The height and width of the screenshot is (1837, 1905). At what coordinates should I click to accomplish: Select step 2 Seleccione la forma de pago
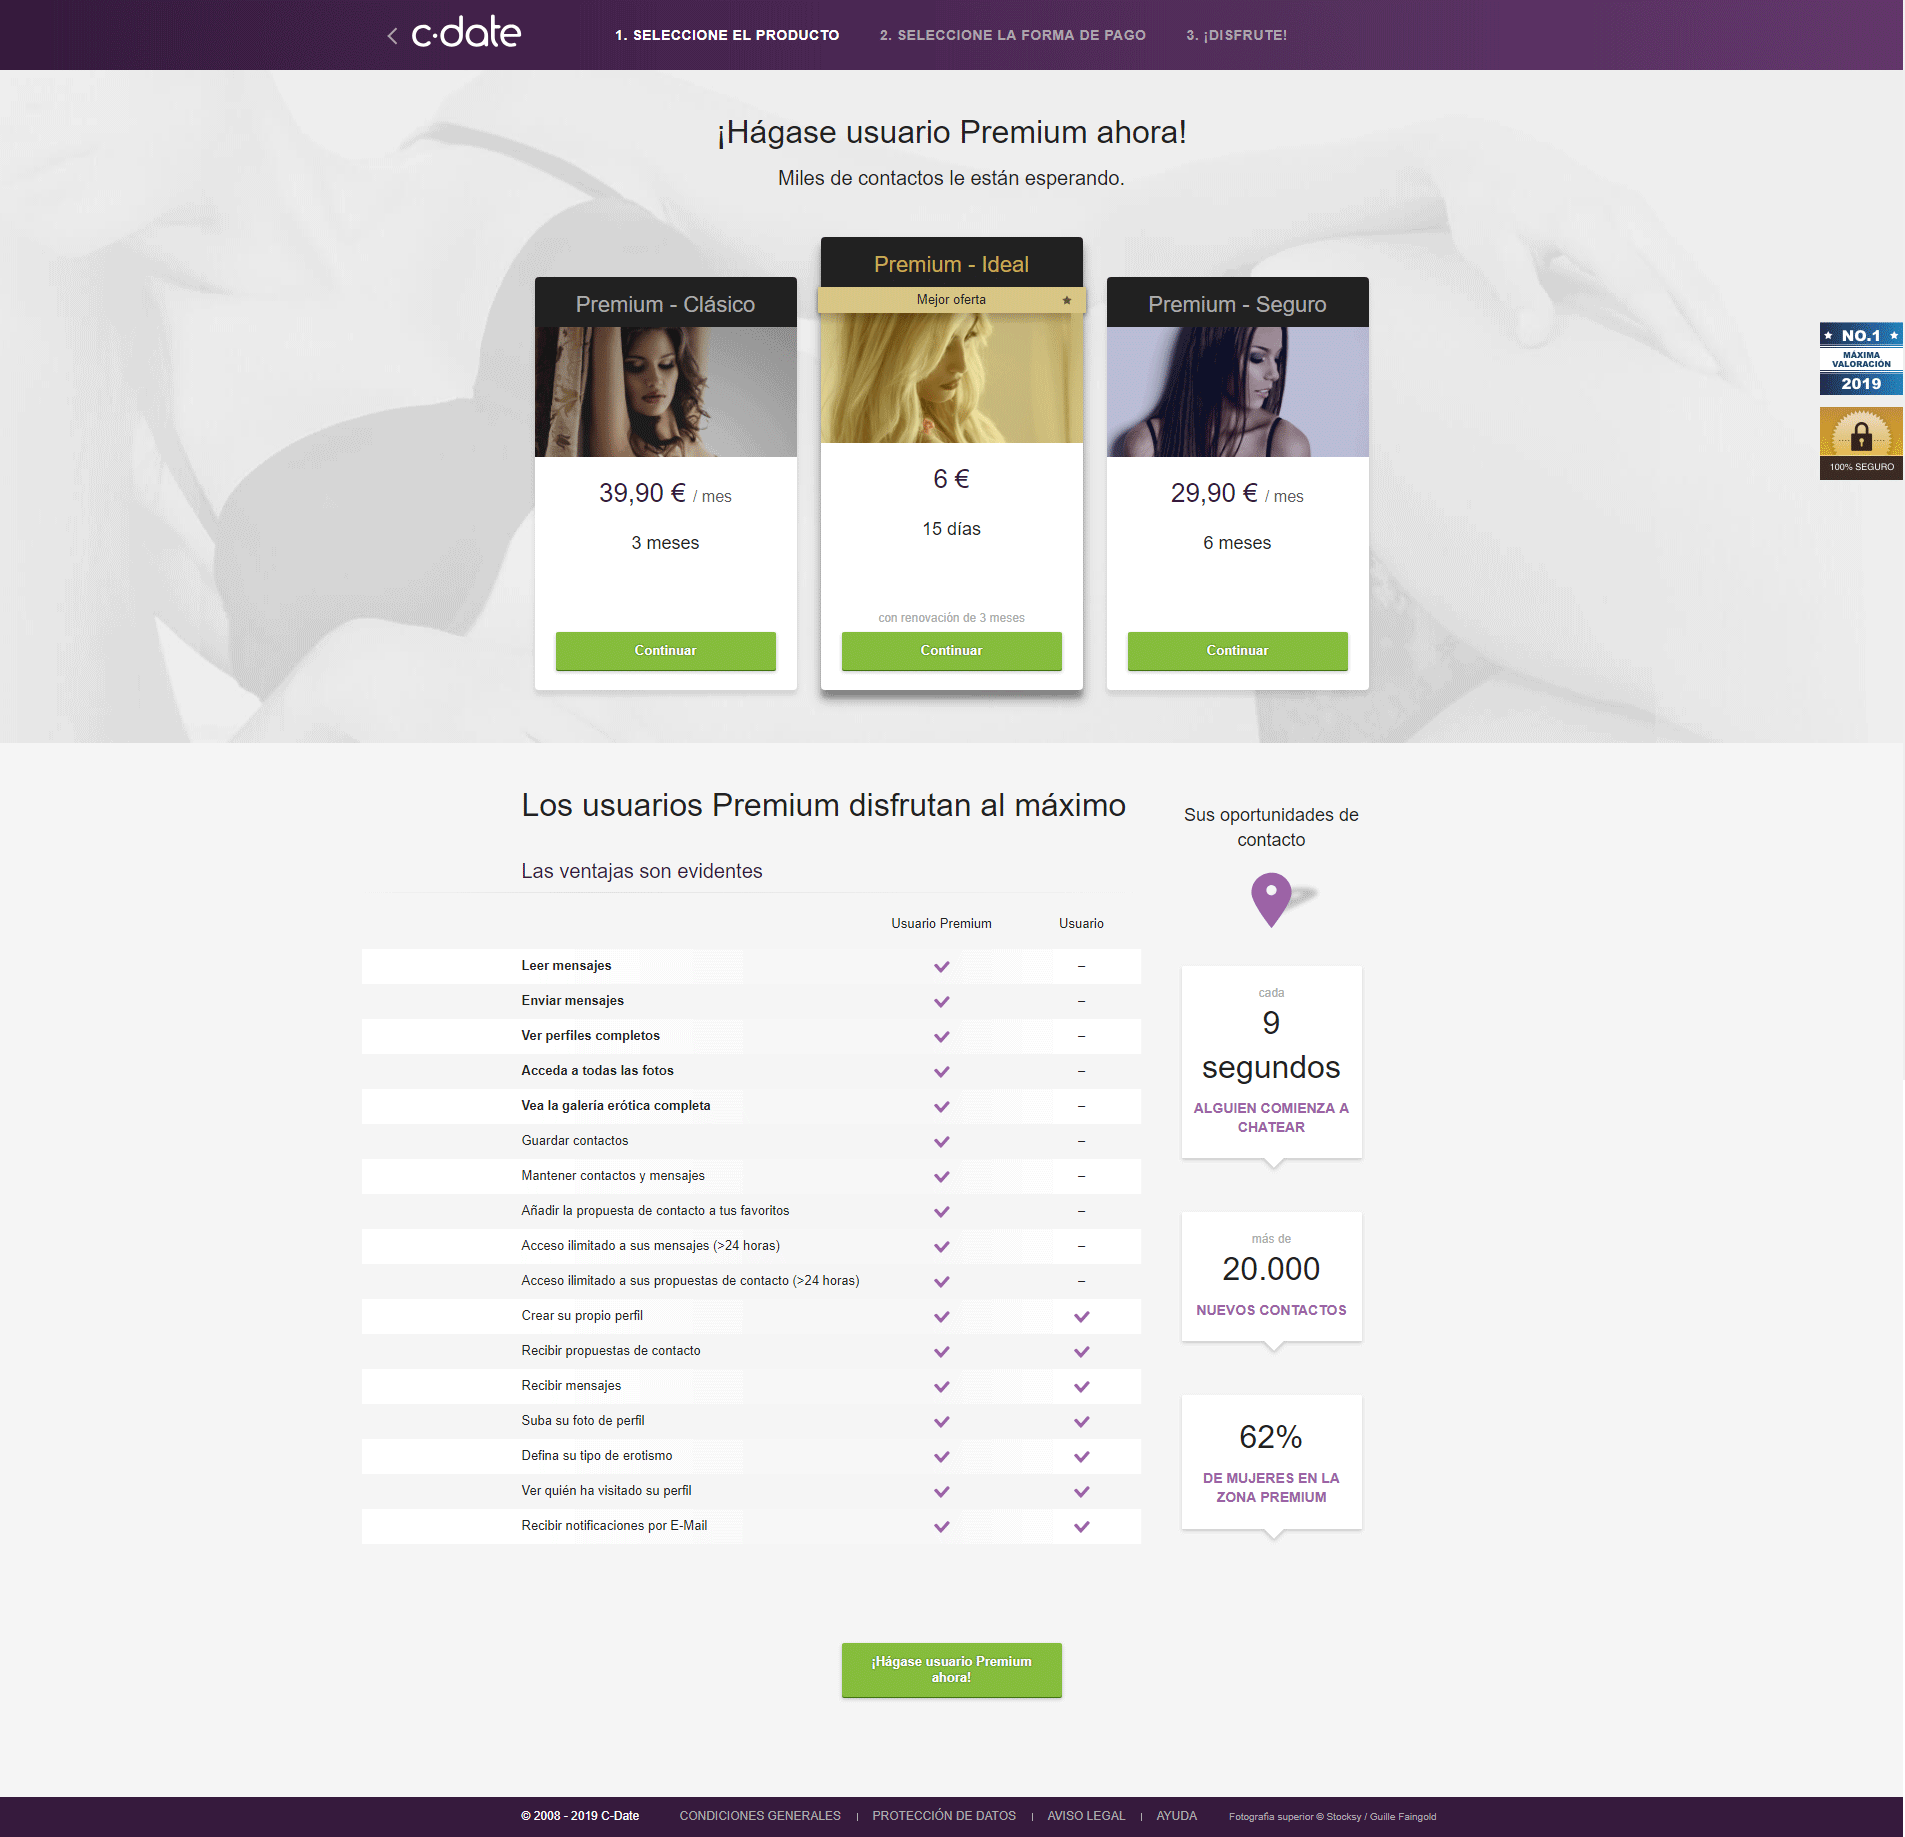[x=1012, y=35]
